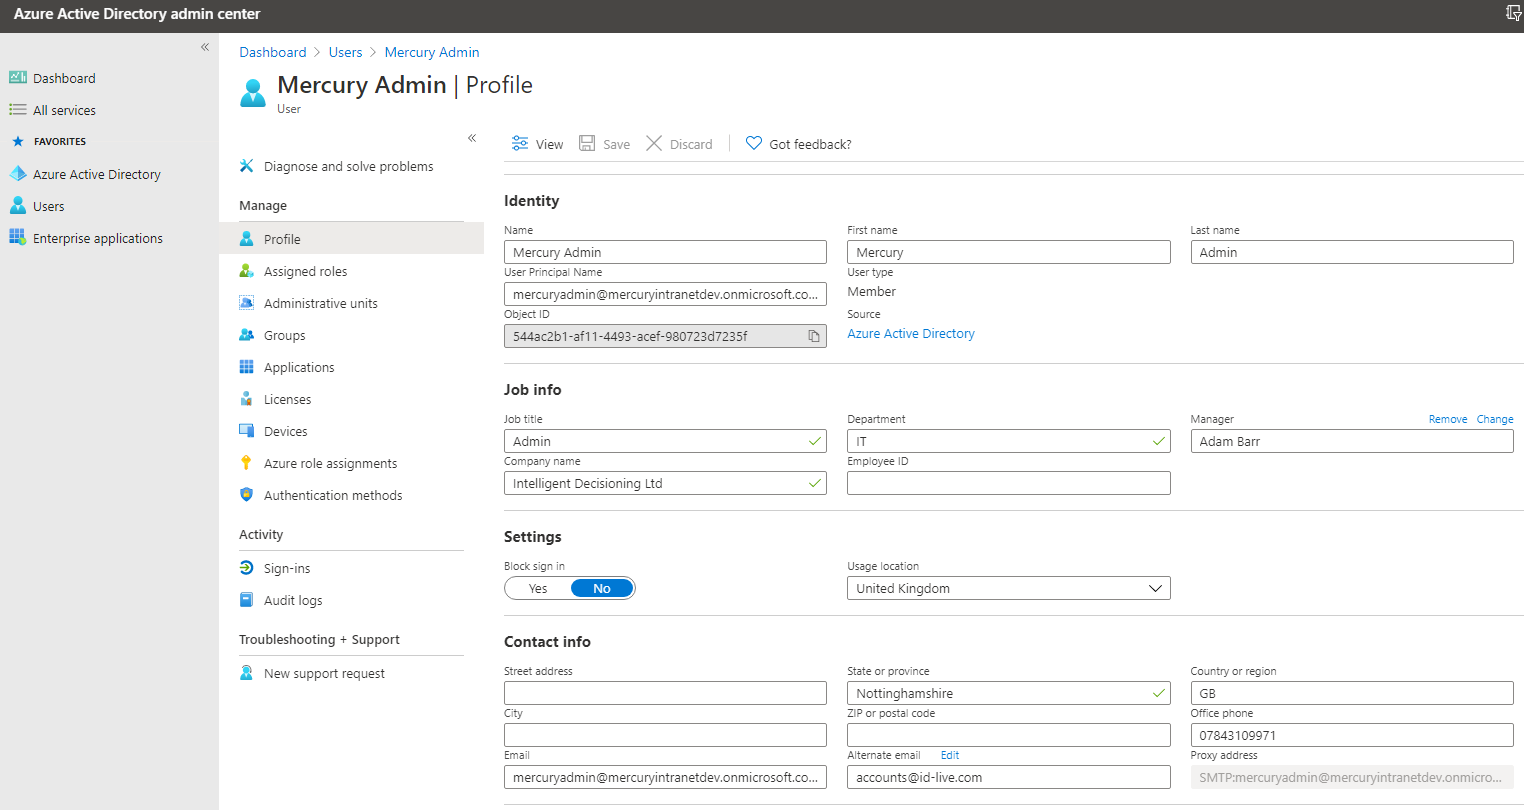Click the Discard X icon in toolbar

pyautogui.click(x=654, y=143)
